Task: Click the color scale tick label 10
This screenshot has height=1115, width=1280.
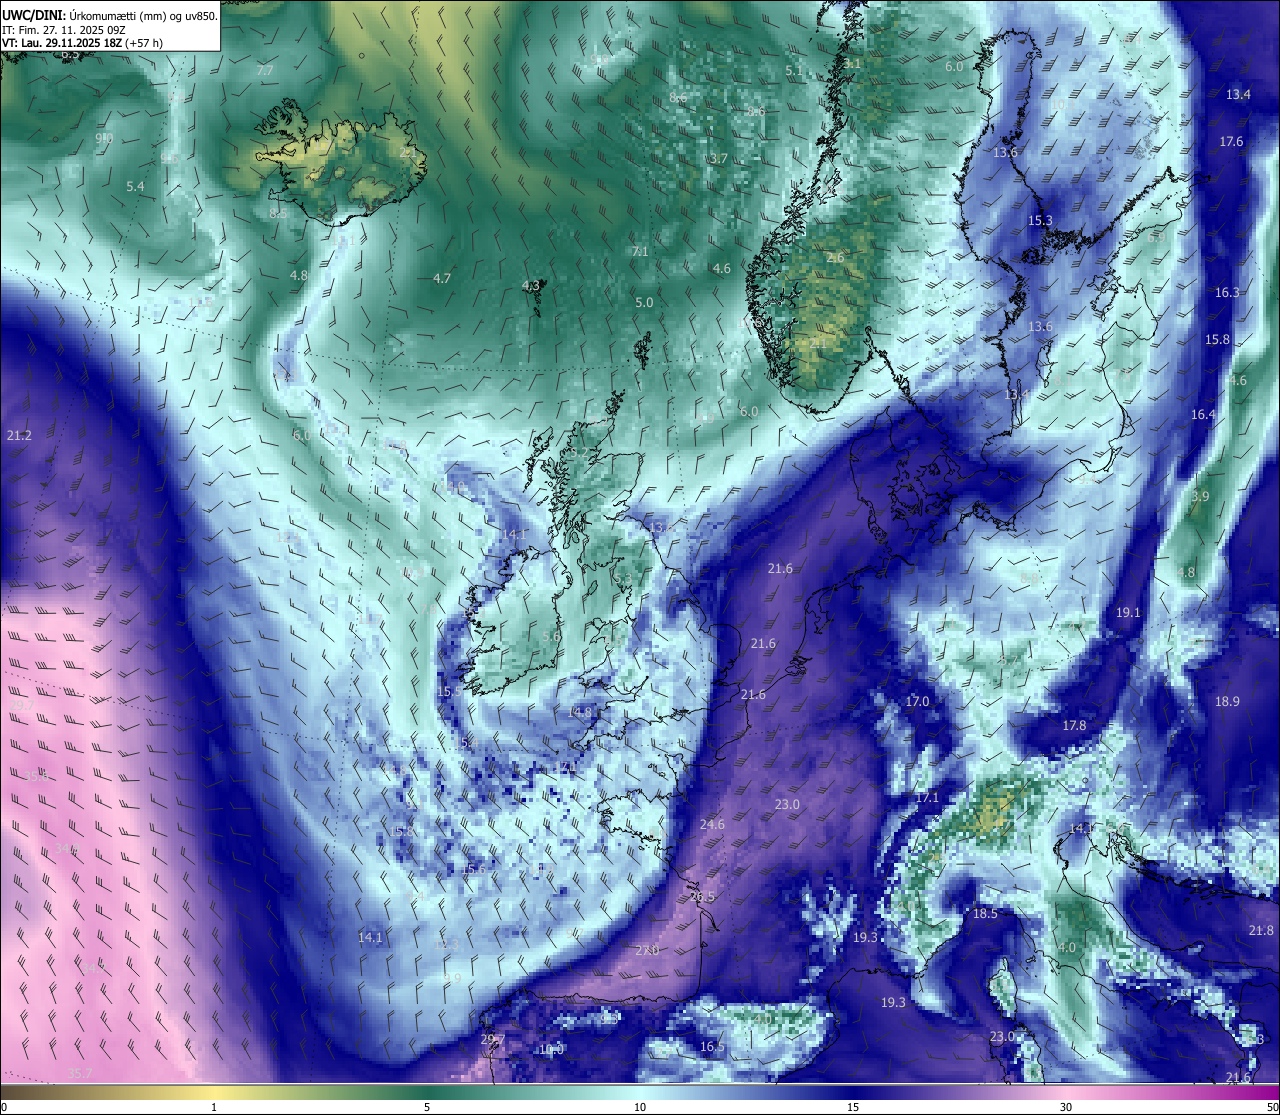Action: pyautogui.click(x=640, y=1107)
